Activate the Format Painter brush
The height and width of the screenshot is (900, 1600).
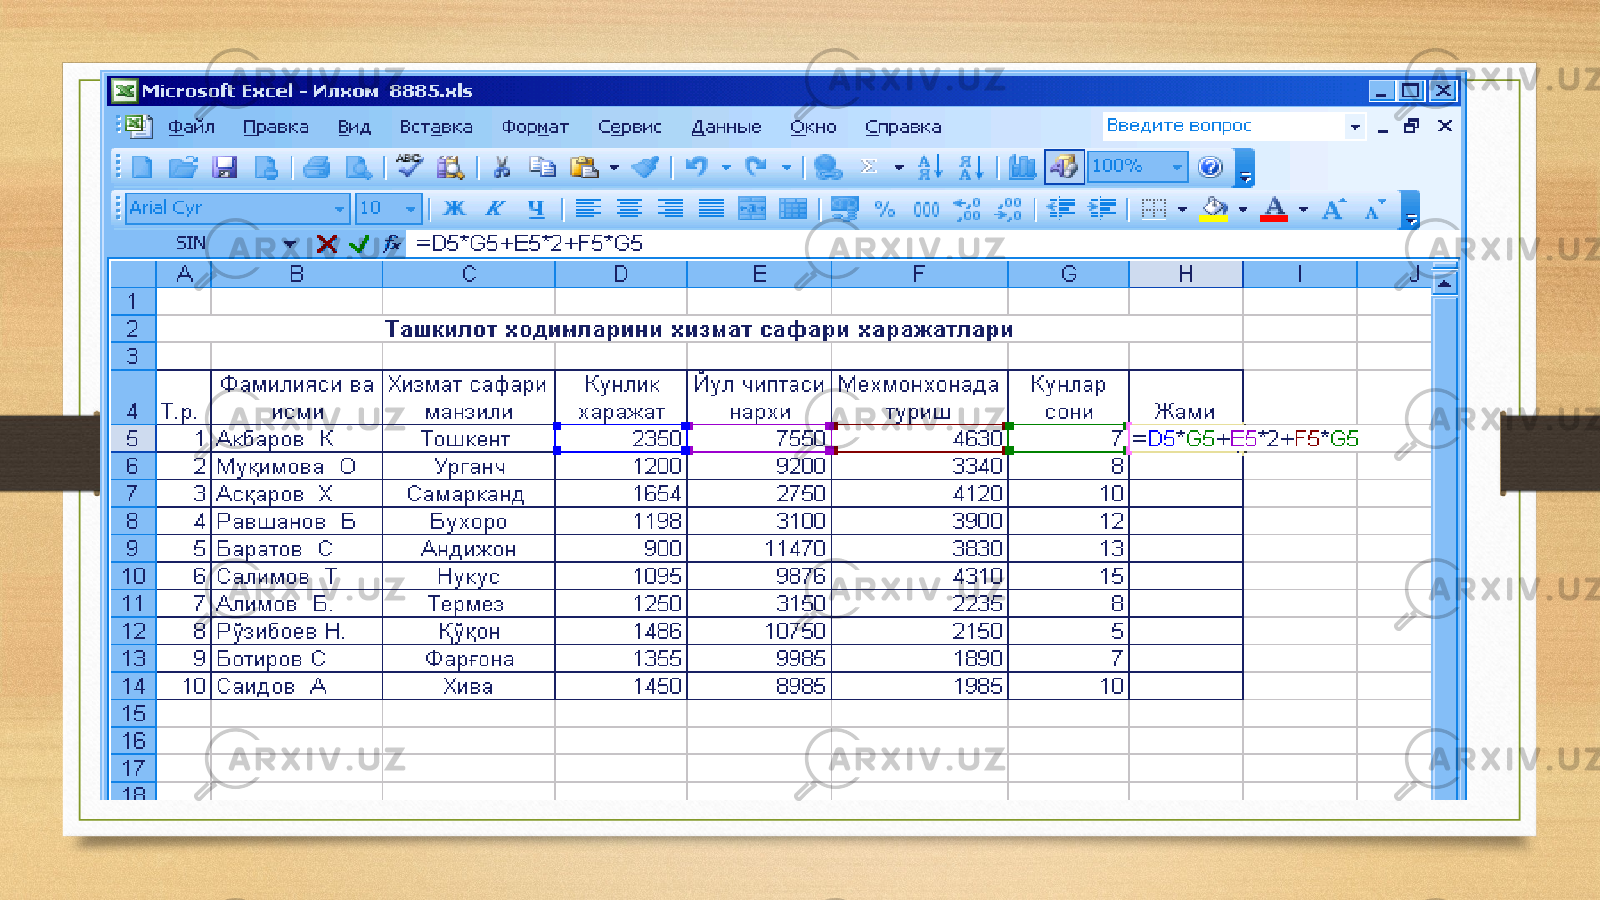click(x=646, y=167)
